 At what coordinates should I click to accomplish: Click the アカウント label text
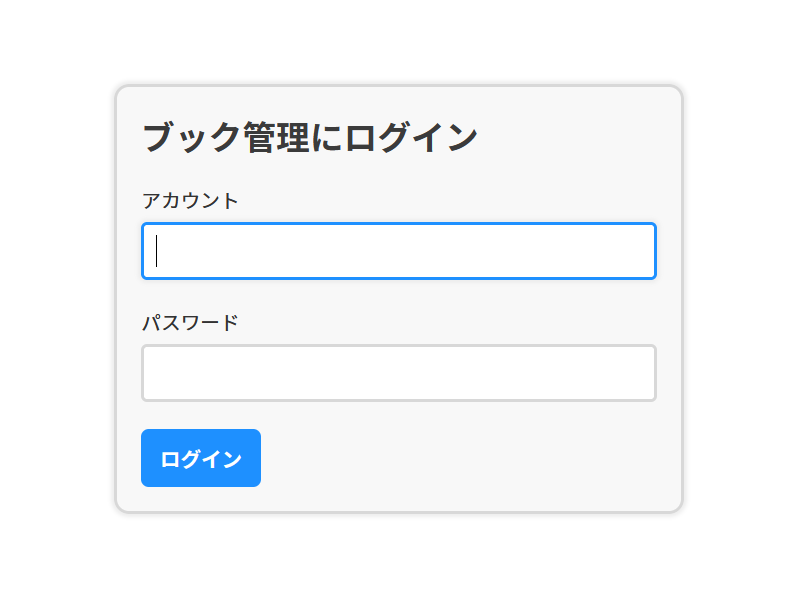[x=190, y=201]
